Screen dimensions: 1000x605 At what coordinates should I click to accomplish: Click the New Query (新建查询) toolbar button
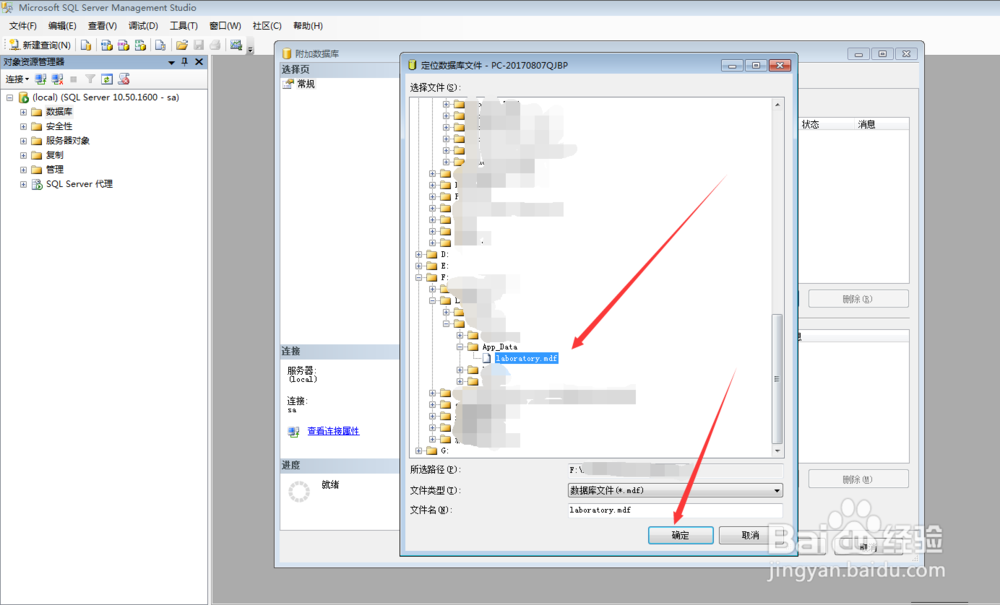pyautogui.click(x=40, y=45)
